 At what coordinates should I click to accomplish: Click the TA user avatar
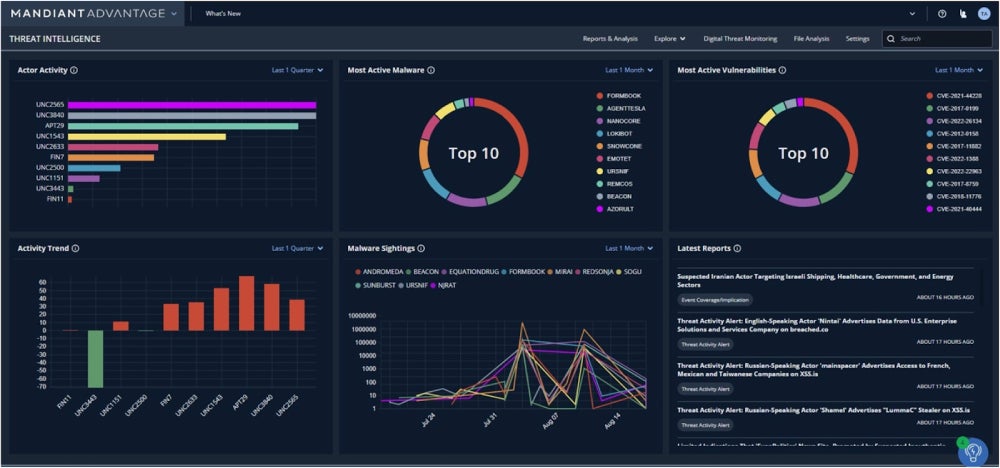[984, 14]
